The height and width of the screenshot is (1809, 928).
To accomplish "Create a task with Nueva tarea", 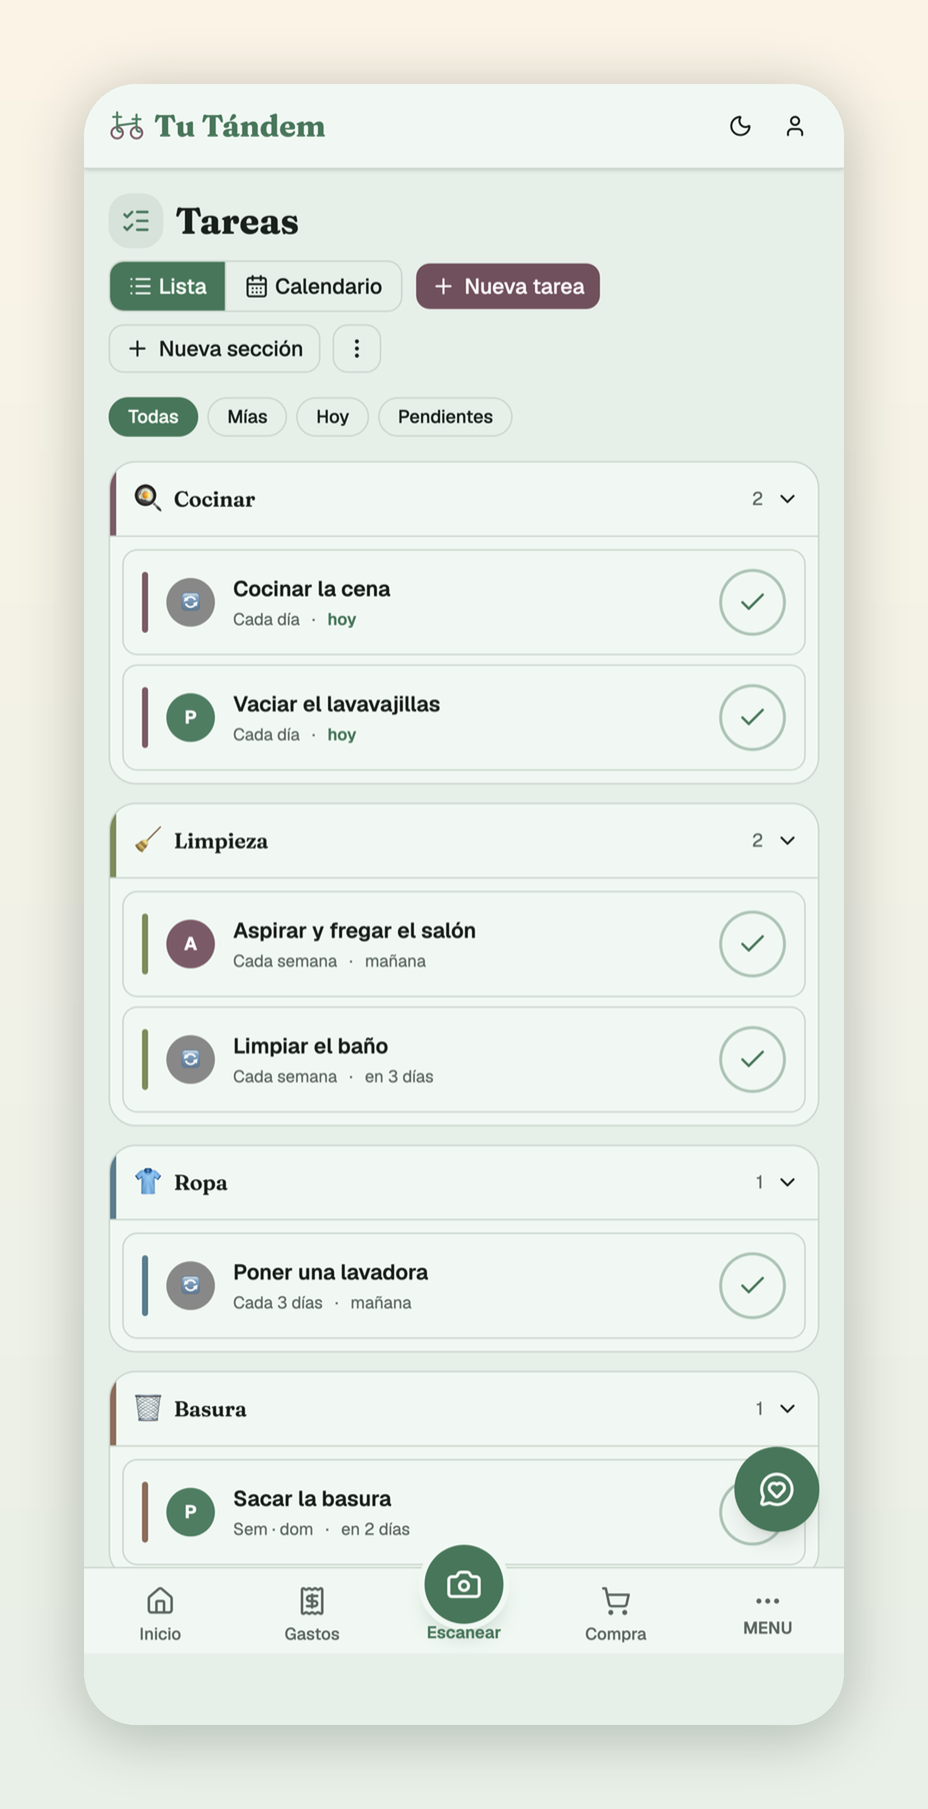I will pos(508,287).
